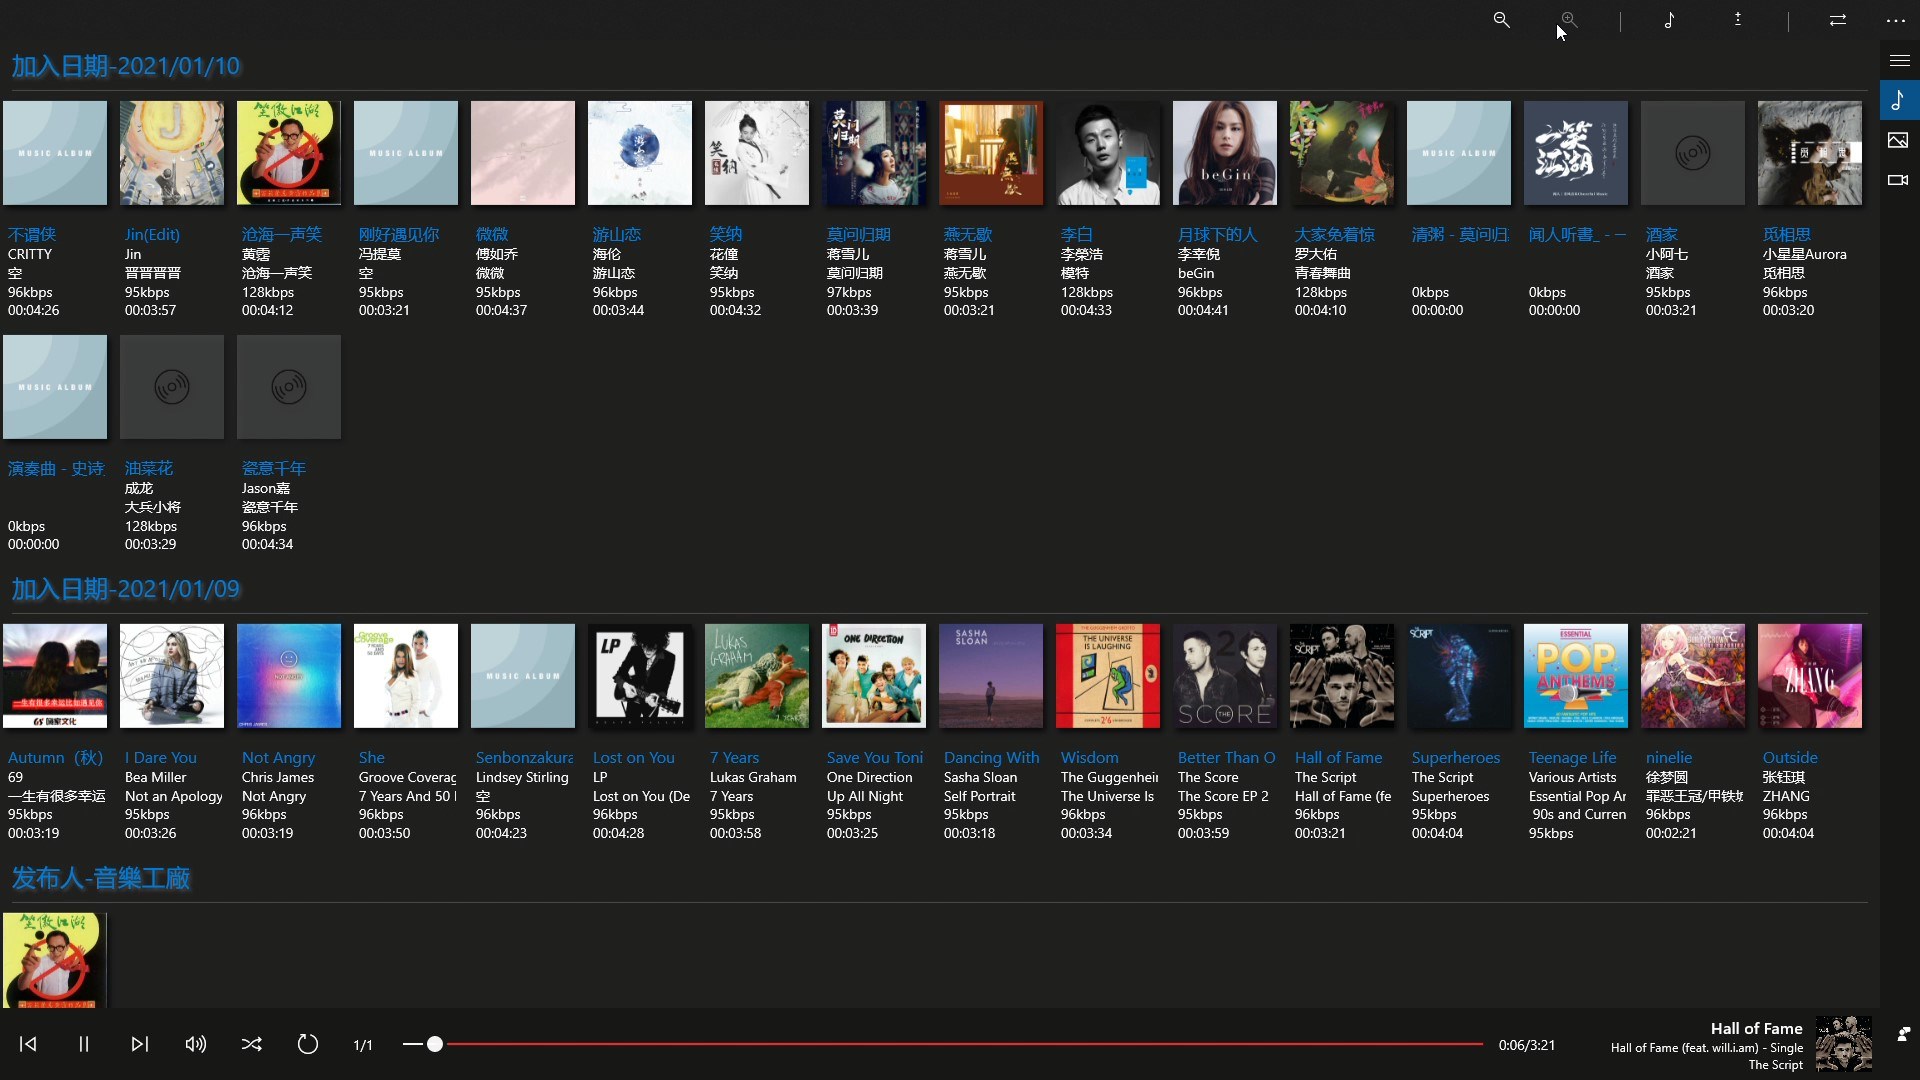Open the 大家免着惊 album cover

point(1342,153)
